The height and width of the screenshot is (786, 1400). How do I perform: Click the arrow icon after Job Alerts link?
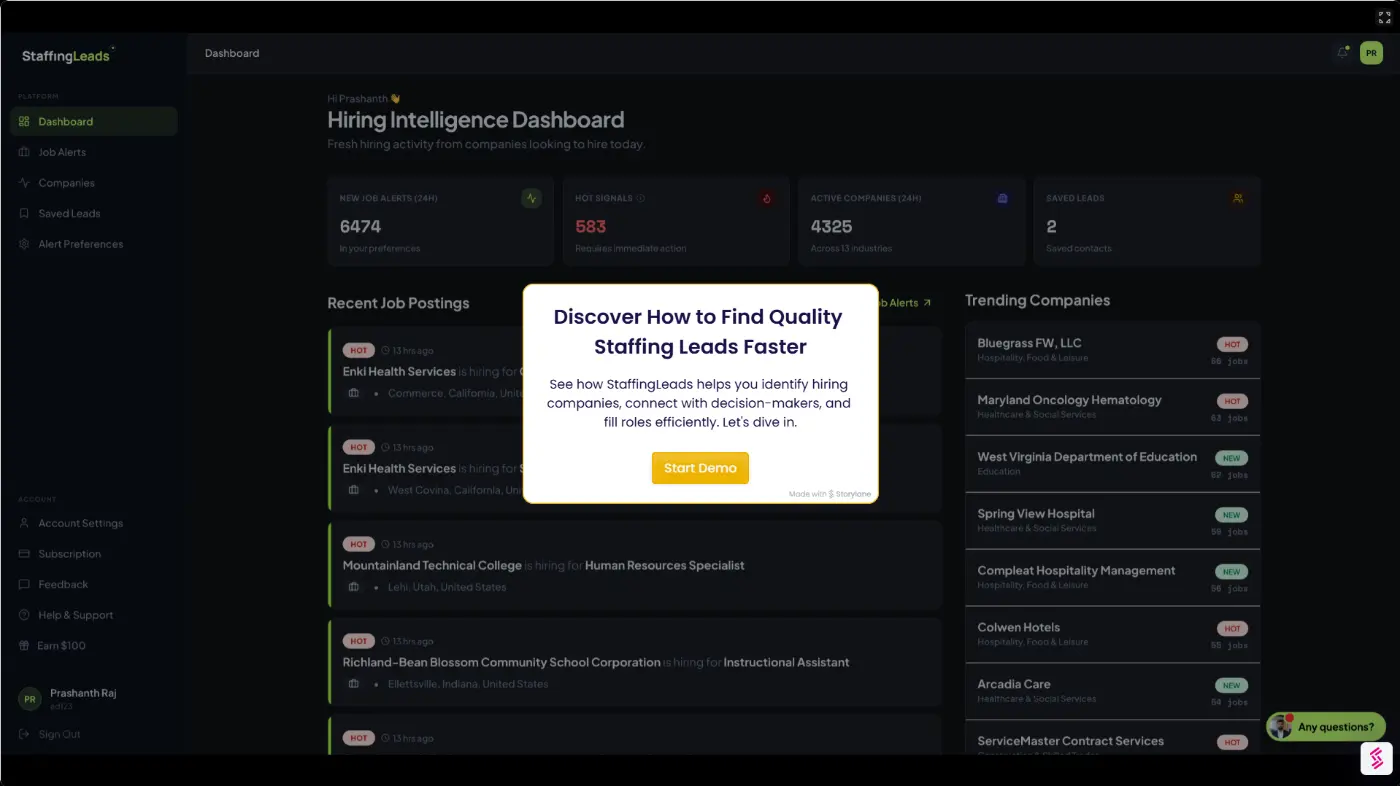point(927,303)
